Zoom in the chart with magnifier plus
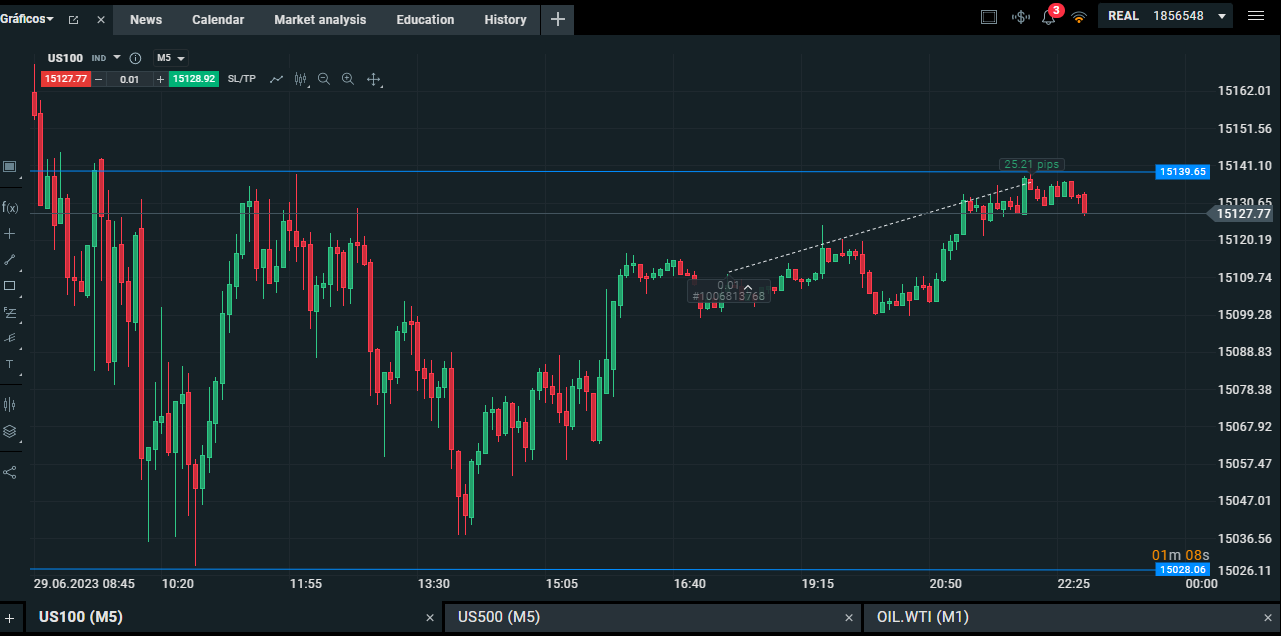 click(x=348, y=79)
